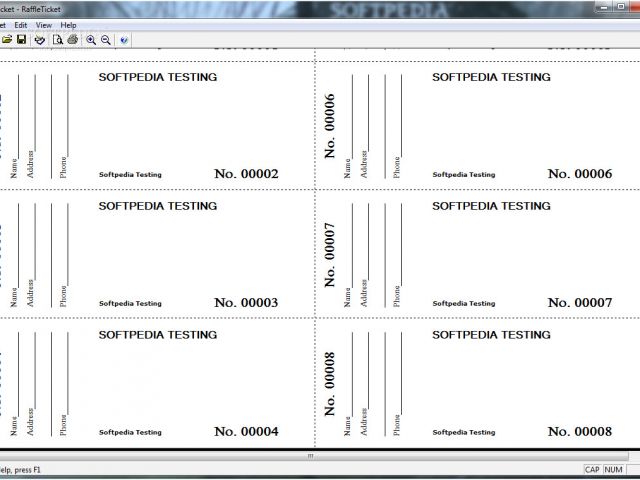The image size is (640, 480).
Task: Click 'SOFTPEDIA TESTING' heading on ticket 00002
Action: coord(158,77)
